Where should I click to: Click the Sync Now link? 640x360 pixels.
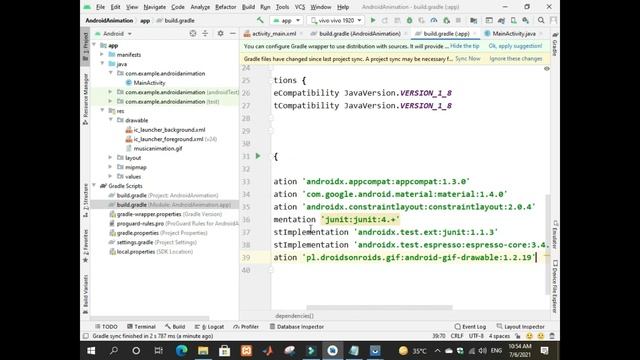(x=468, y=59)
